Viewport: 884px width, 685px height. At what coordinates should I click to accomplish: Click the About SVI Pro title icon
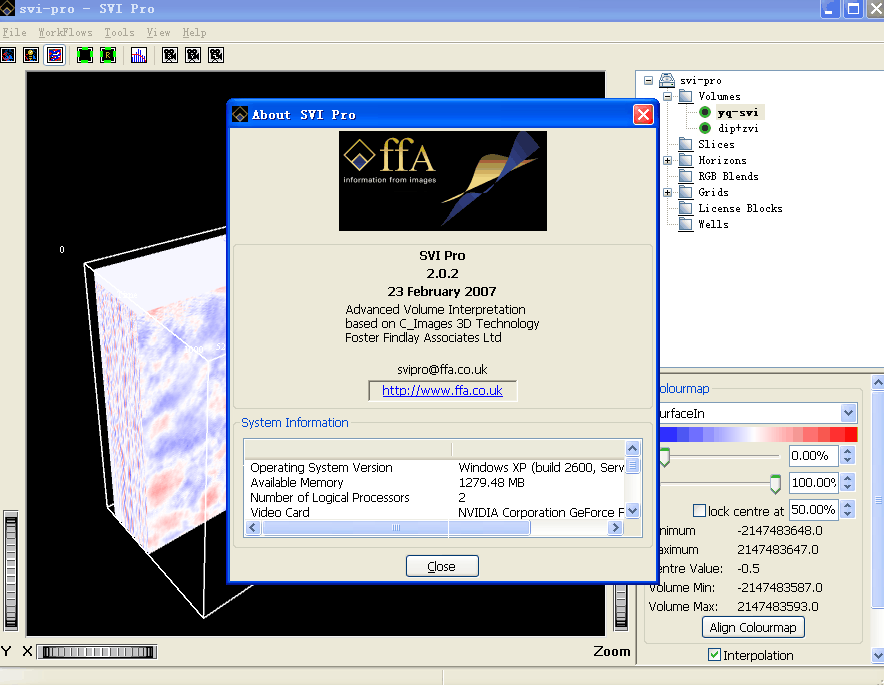240,114
